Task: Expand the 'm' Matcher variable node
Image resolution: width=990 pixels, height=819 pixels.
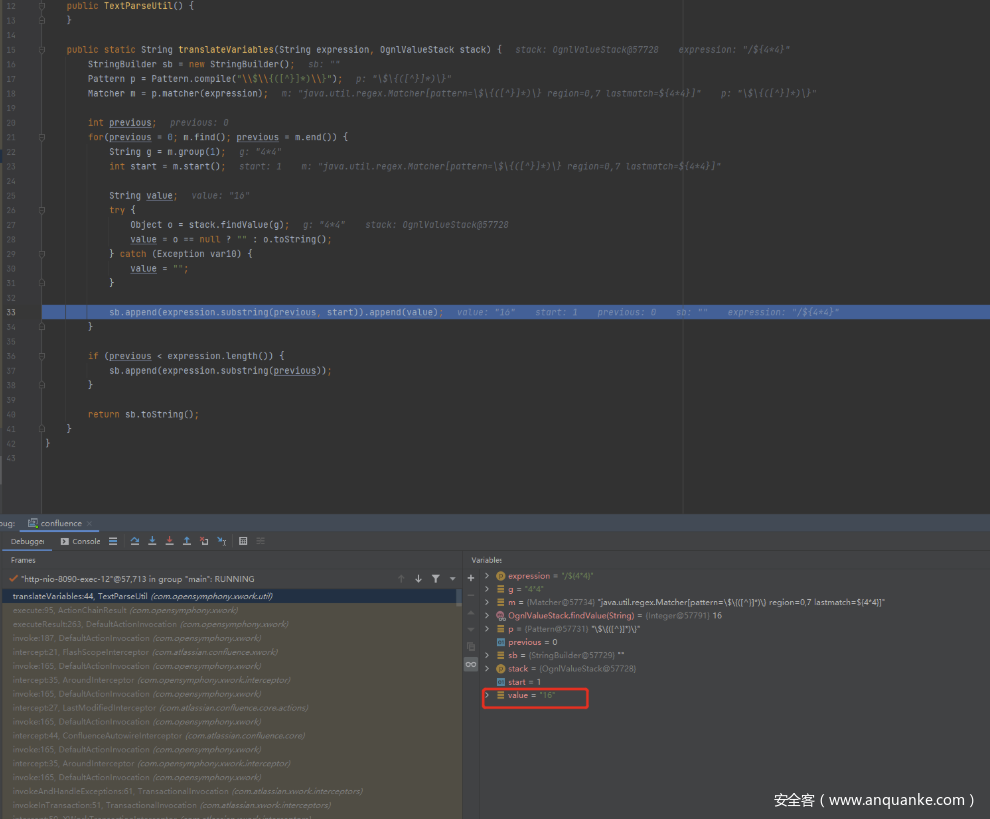Action: point(487,602)
